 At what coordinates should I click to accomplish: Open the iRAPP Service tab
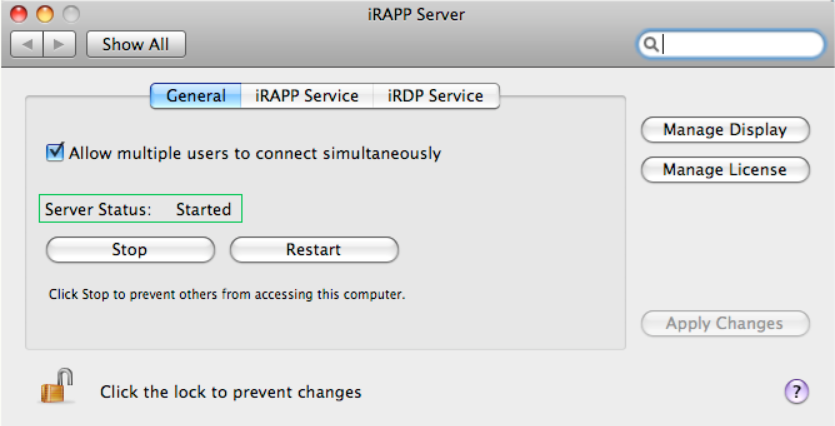tap(307, 96)
